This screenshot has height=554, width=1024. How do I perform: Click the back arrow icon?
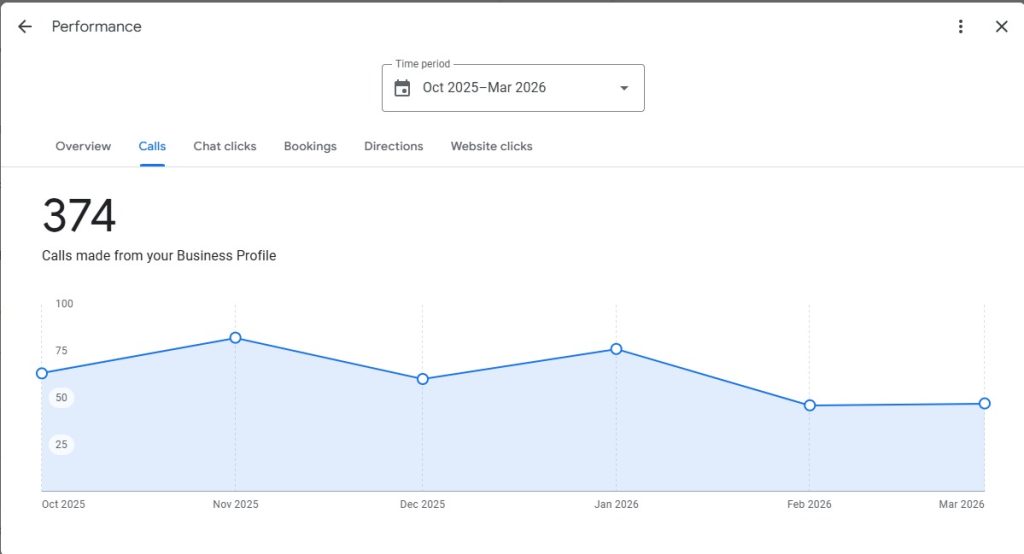[25, 27]
